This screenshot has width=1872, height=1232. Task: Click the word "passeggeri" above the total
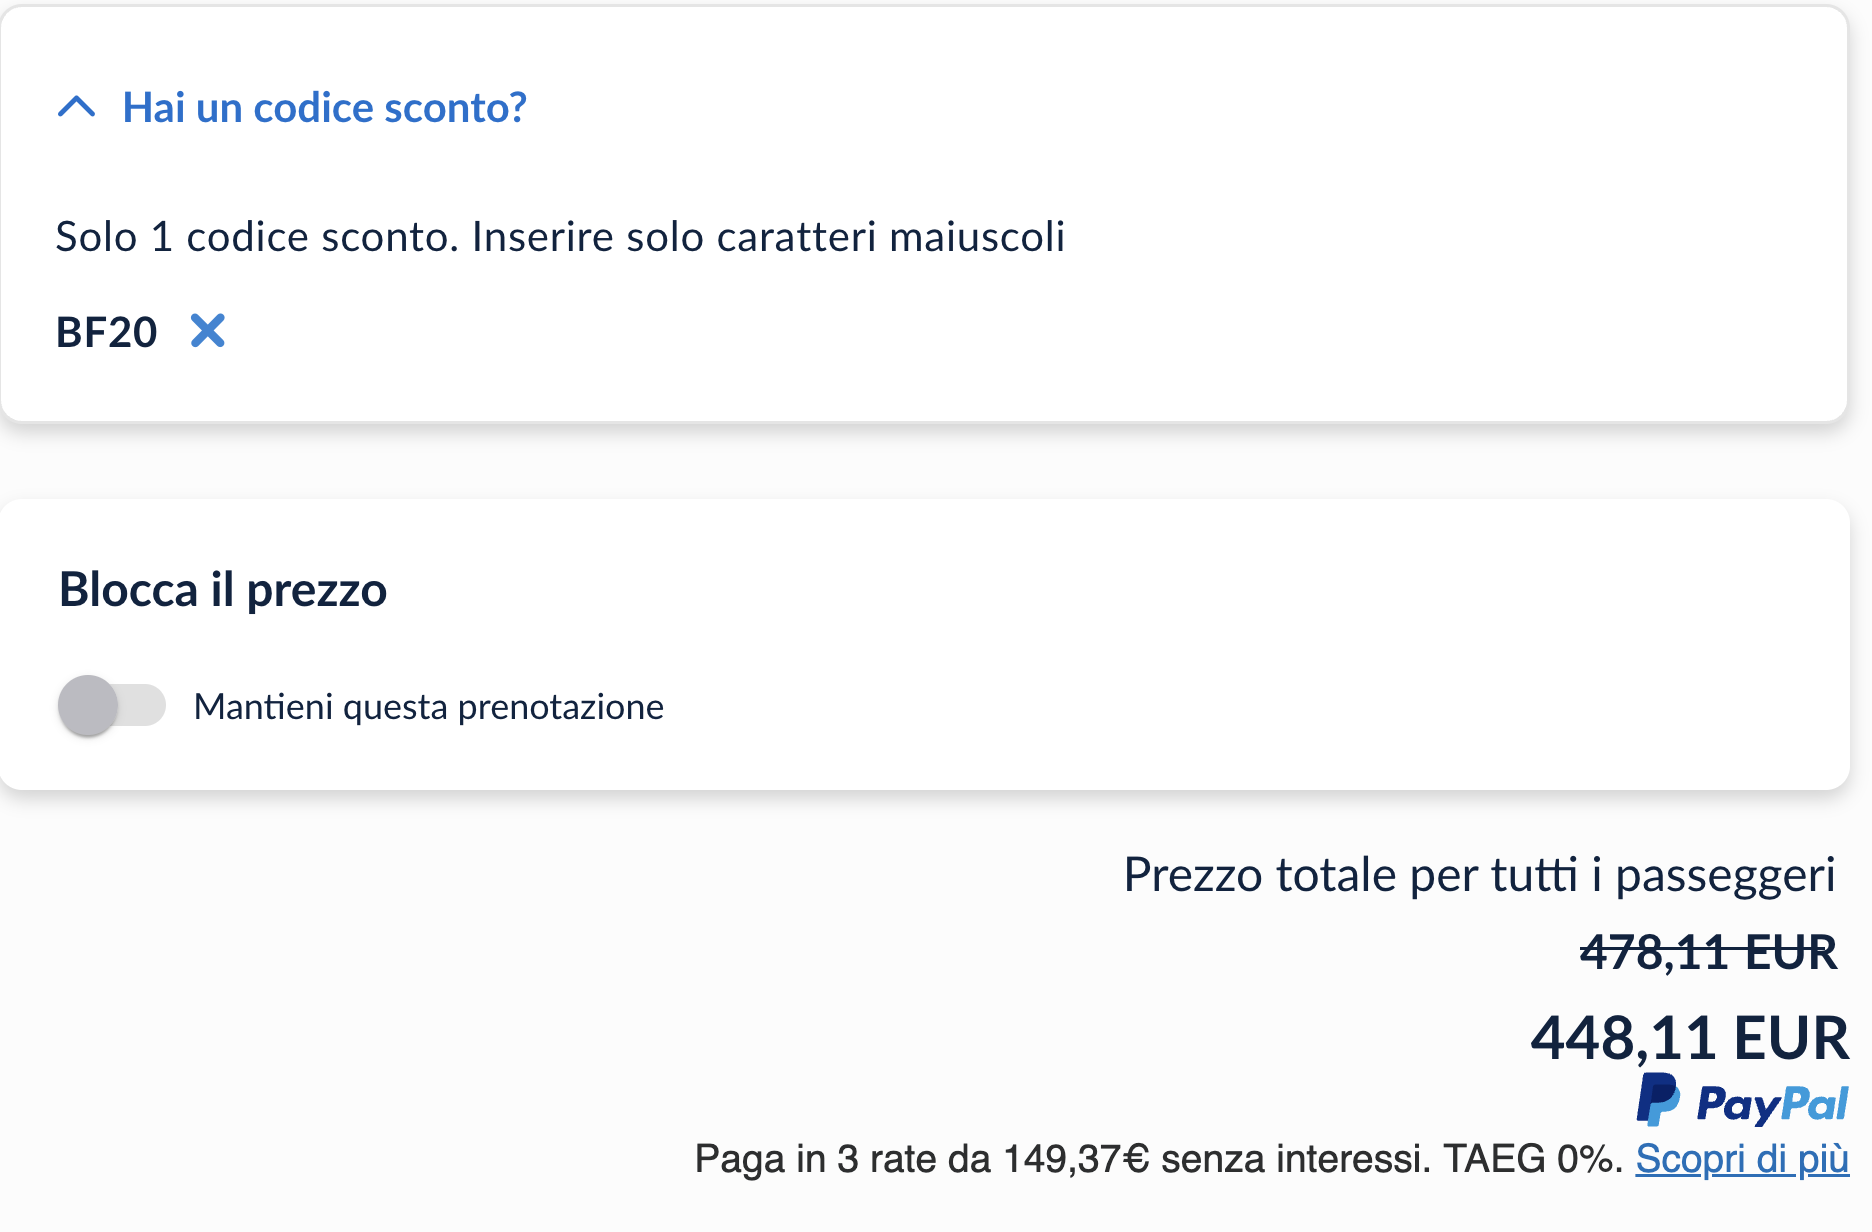point(1725,875)
